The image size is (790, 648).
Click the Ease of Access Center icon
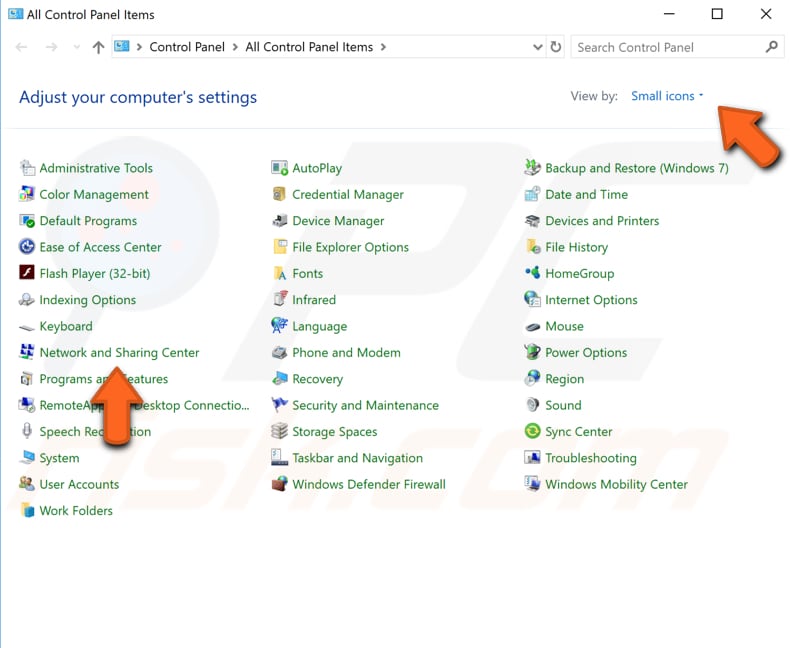coord(27,247)
